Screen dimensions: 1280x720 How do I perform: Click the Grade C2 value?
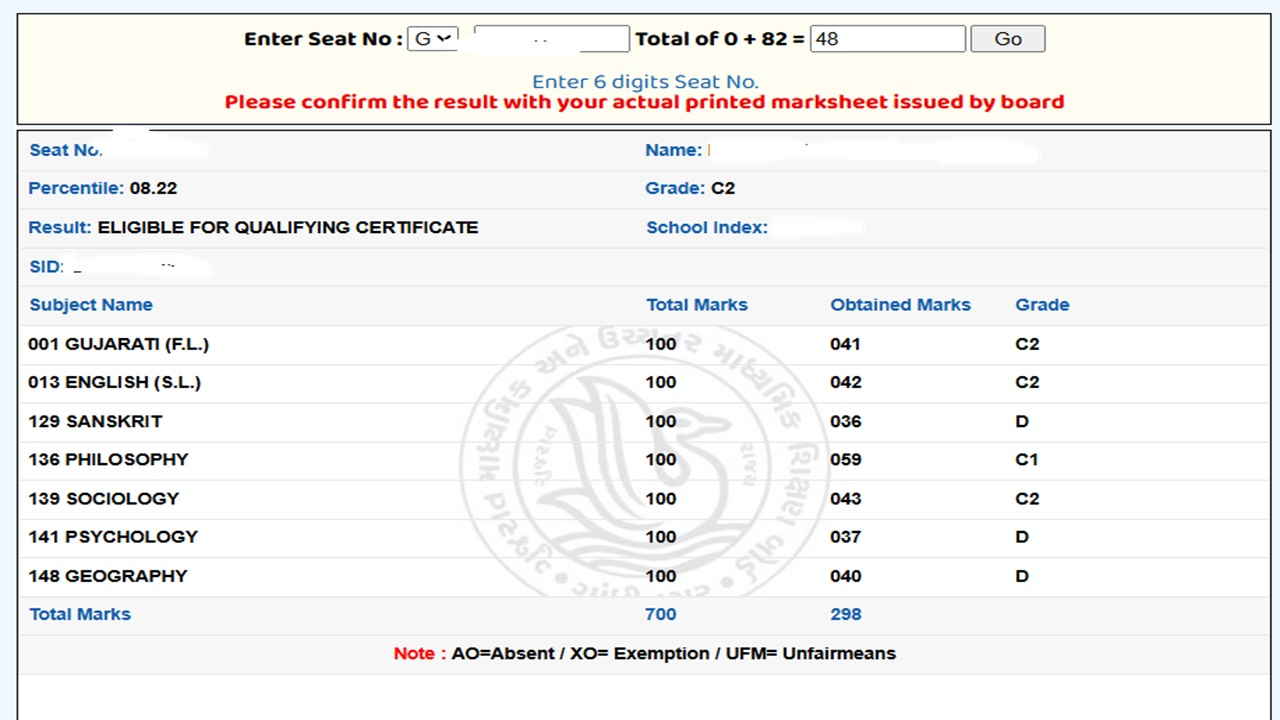[722, 188]
